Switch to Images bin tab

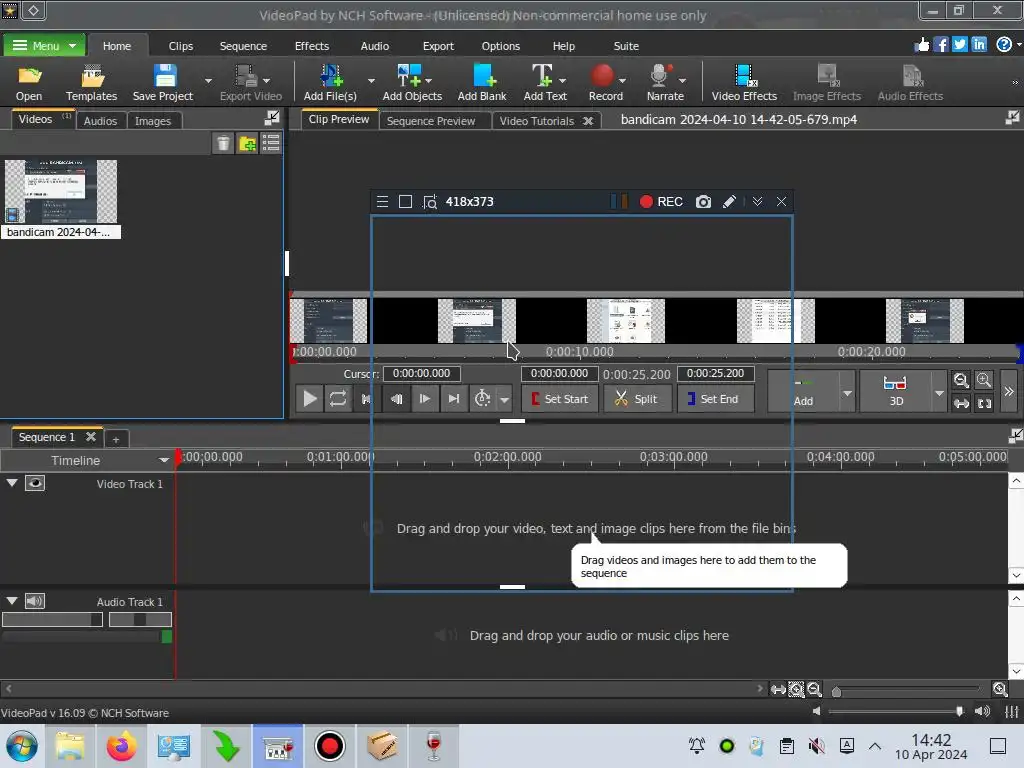pyautogui.click(x=153, y=121)
